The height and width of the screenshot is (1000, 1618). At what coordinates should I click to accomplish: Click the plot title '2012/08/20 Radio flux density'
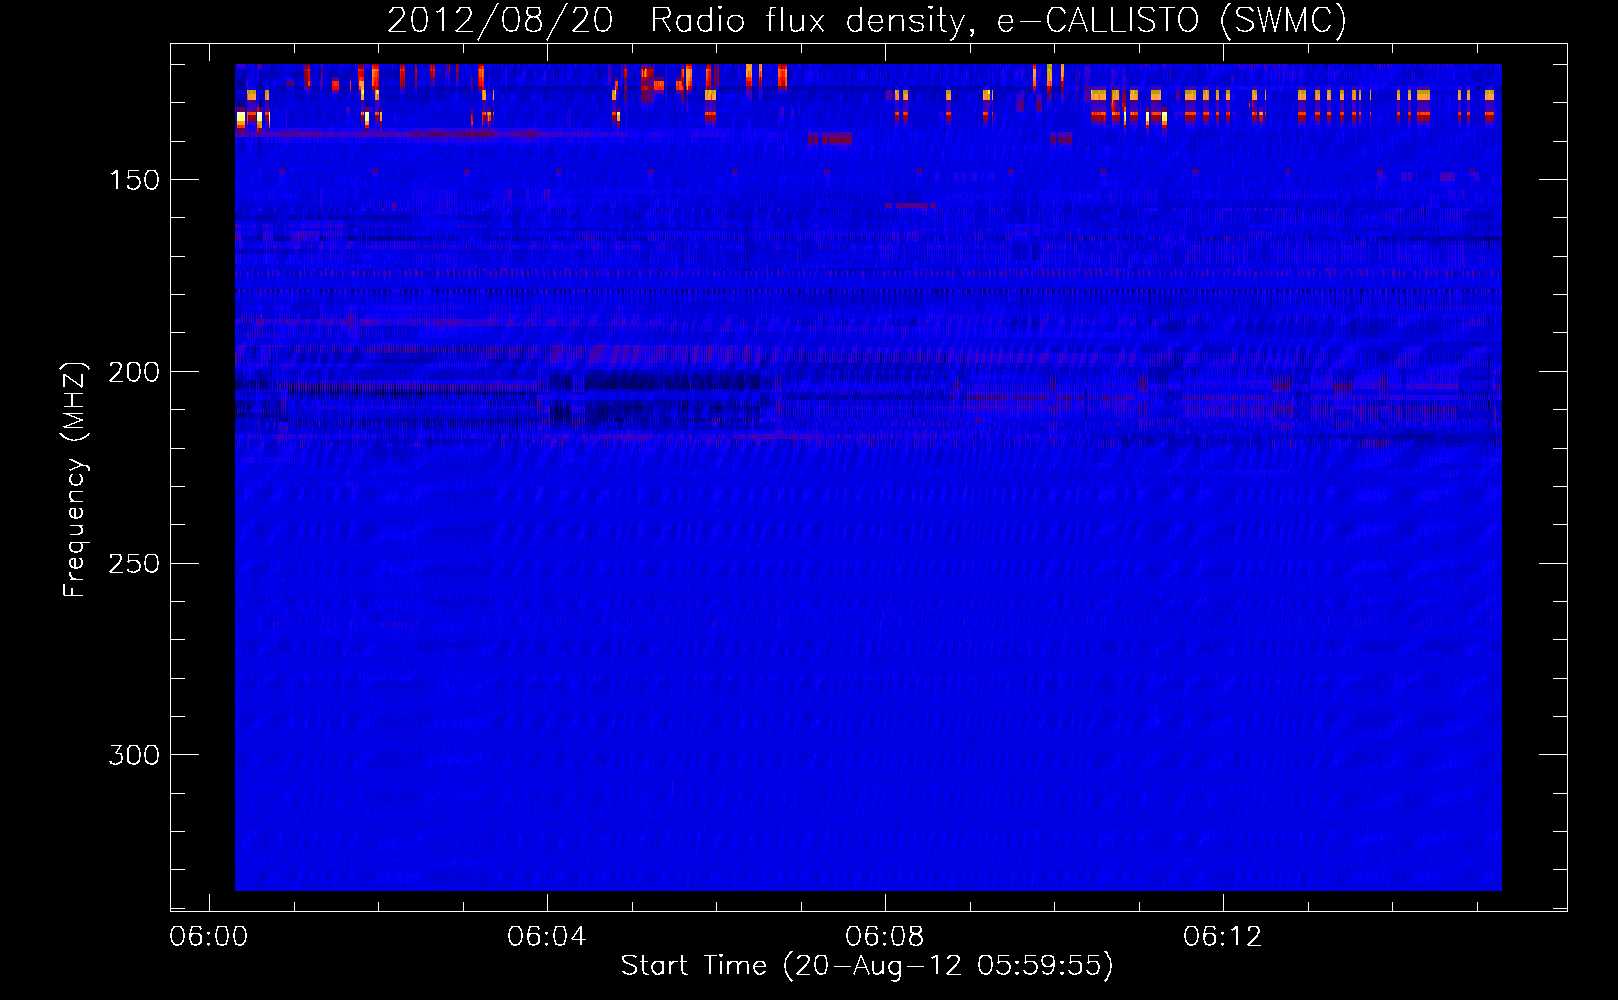867,20
